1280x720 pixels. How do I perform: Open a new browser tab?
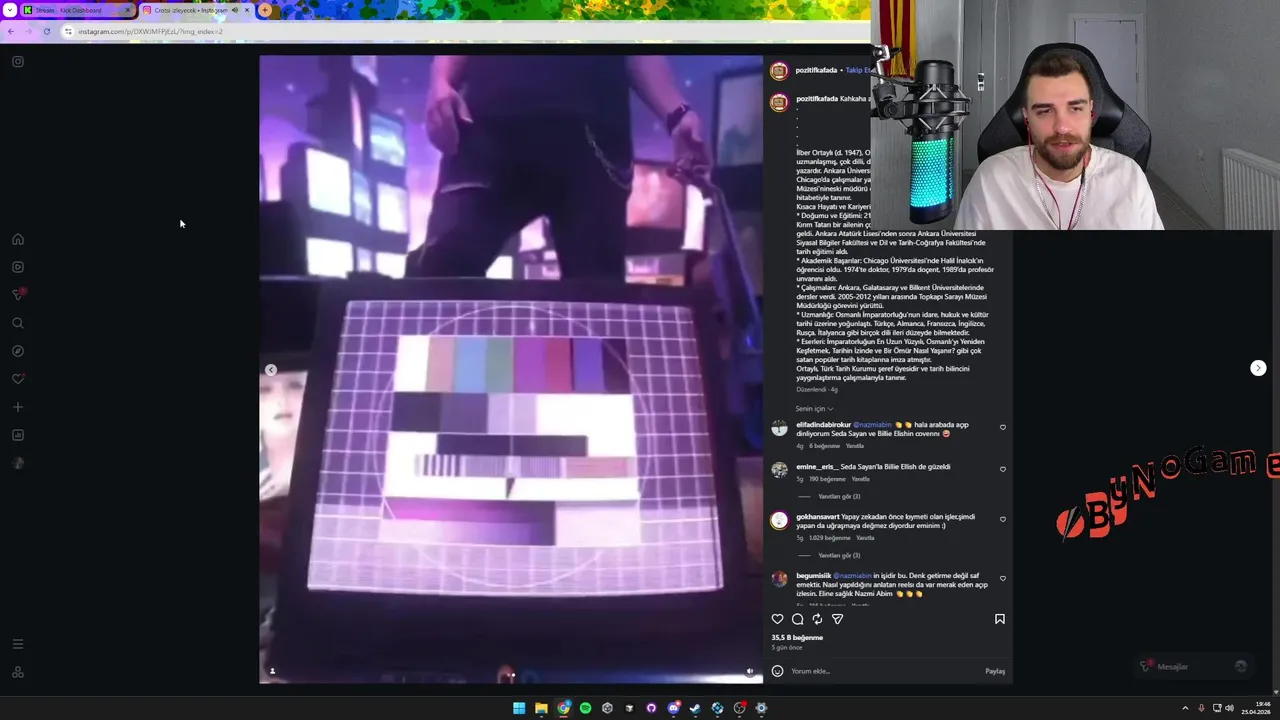[x=265, y=10]
